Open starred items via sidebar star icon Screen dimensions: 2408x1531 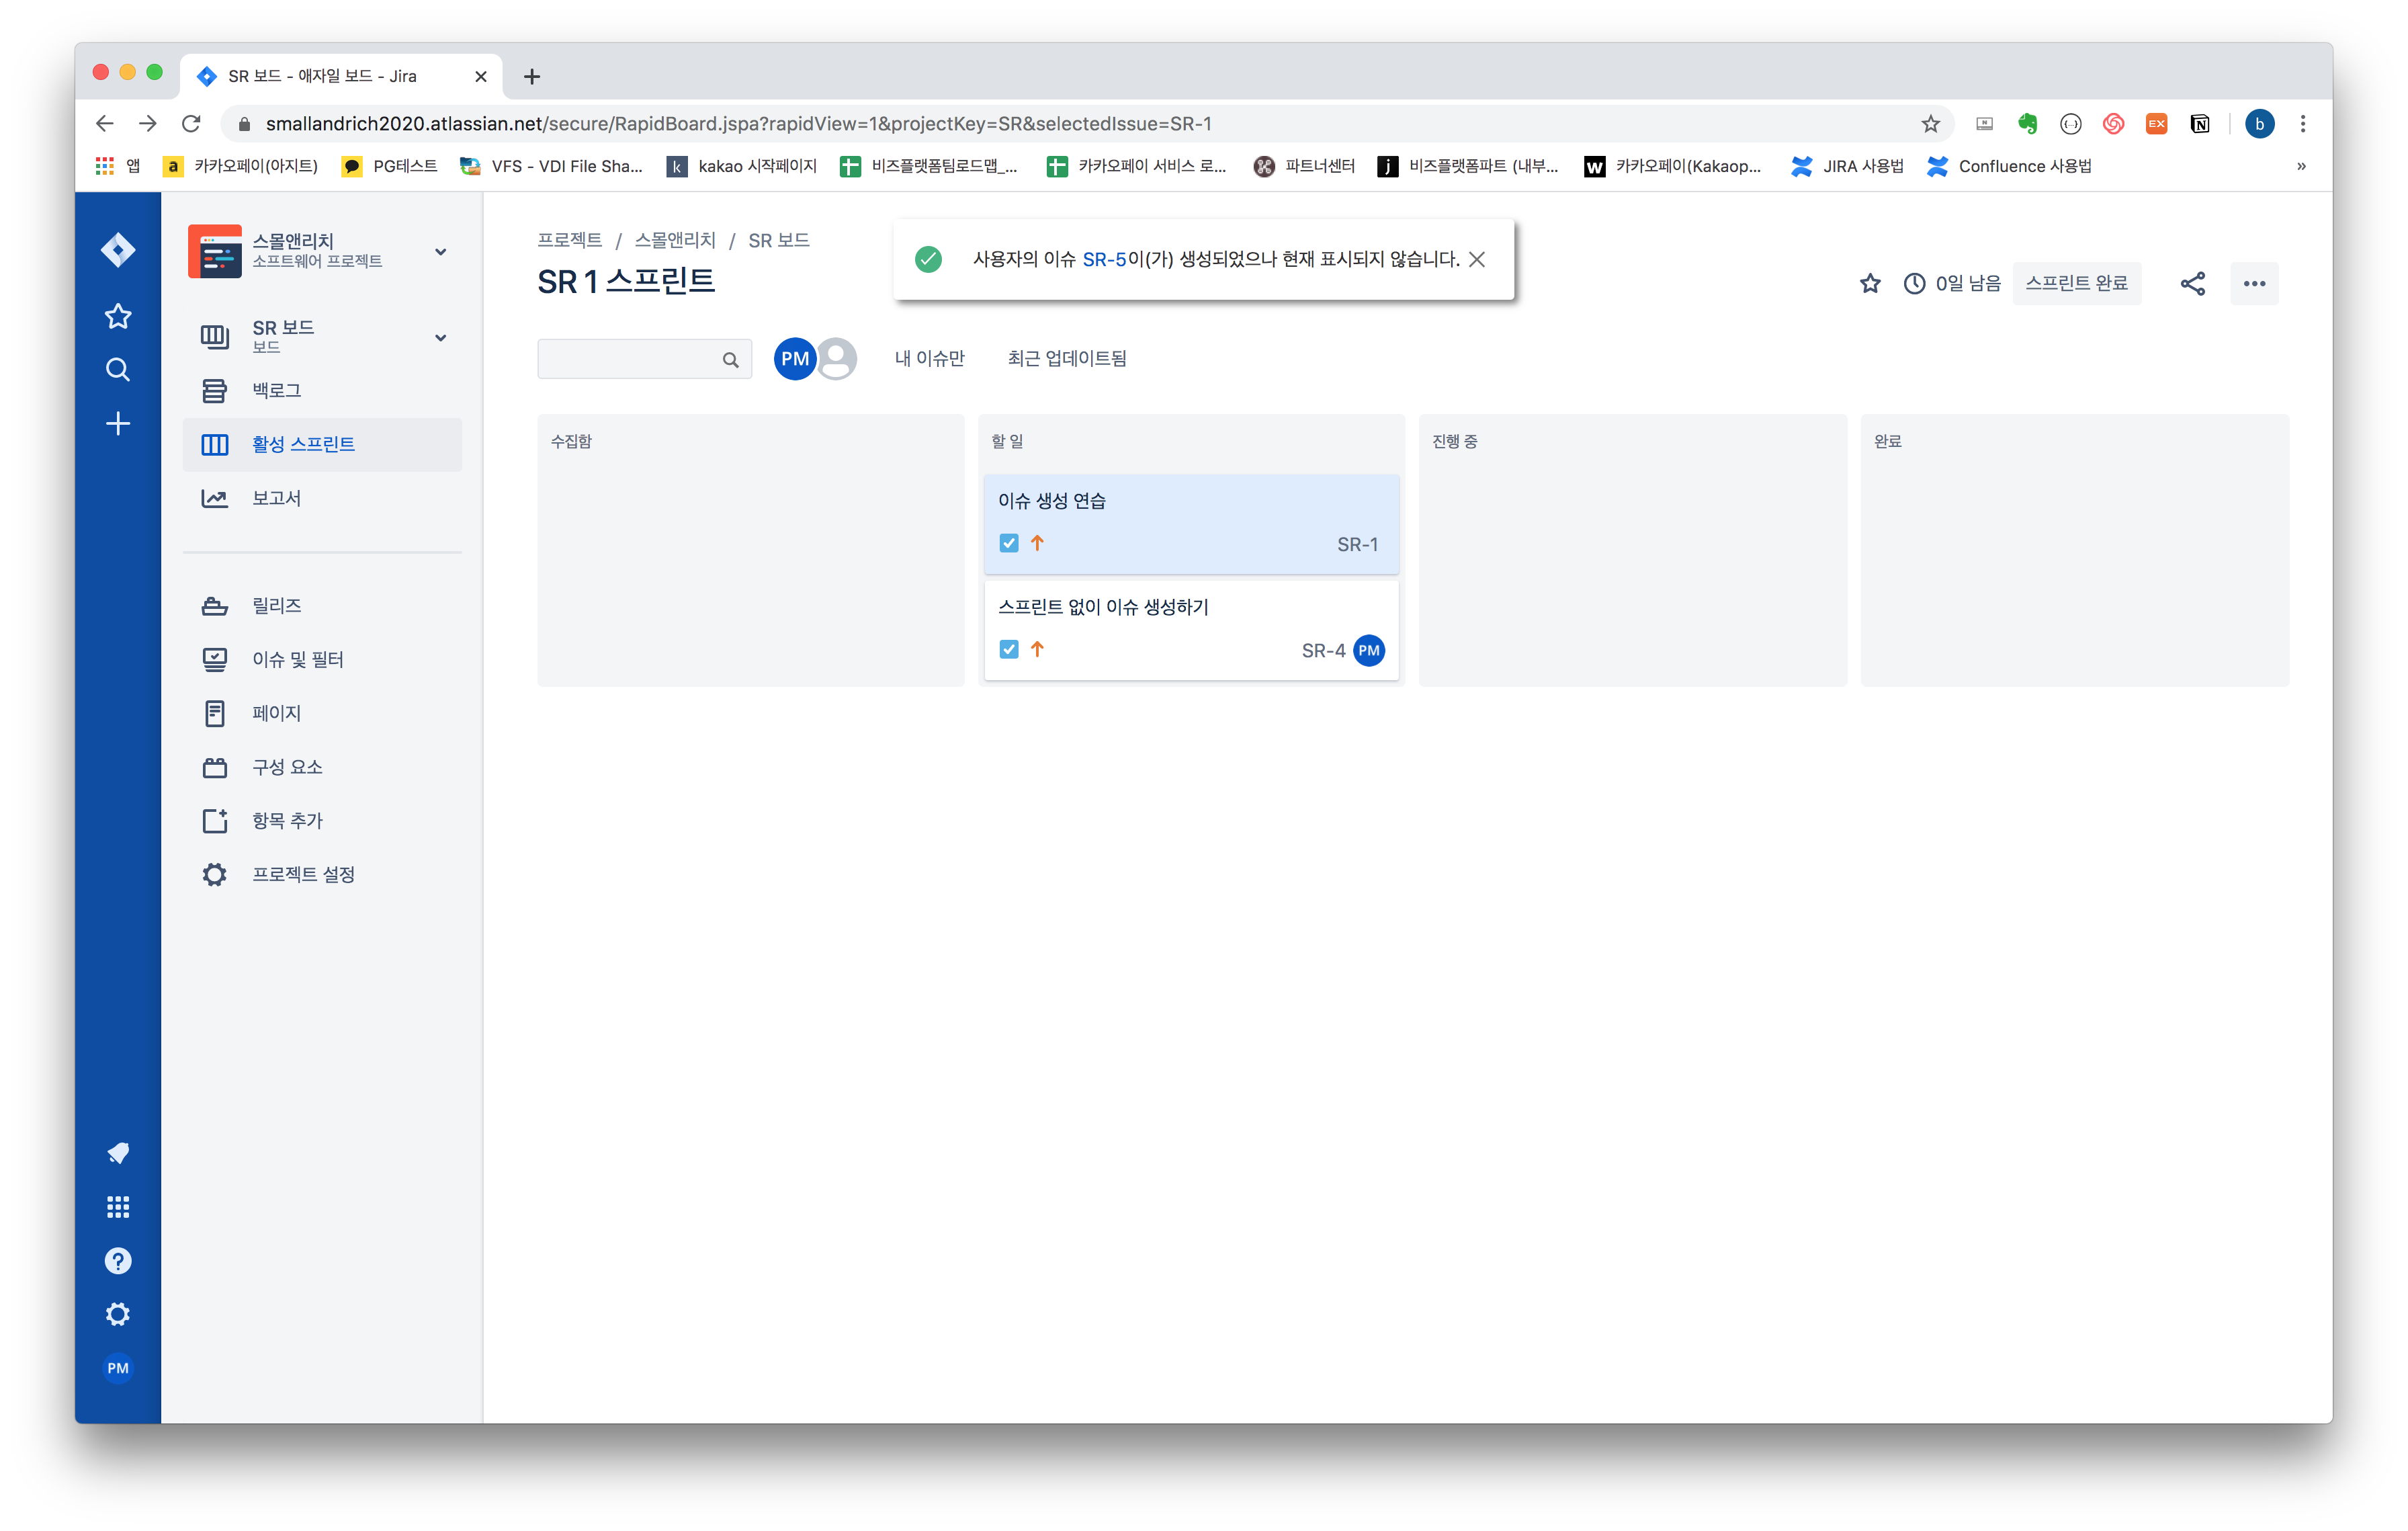point(118,316)
